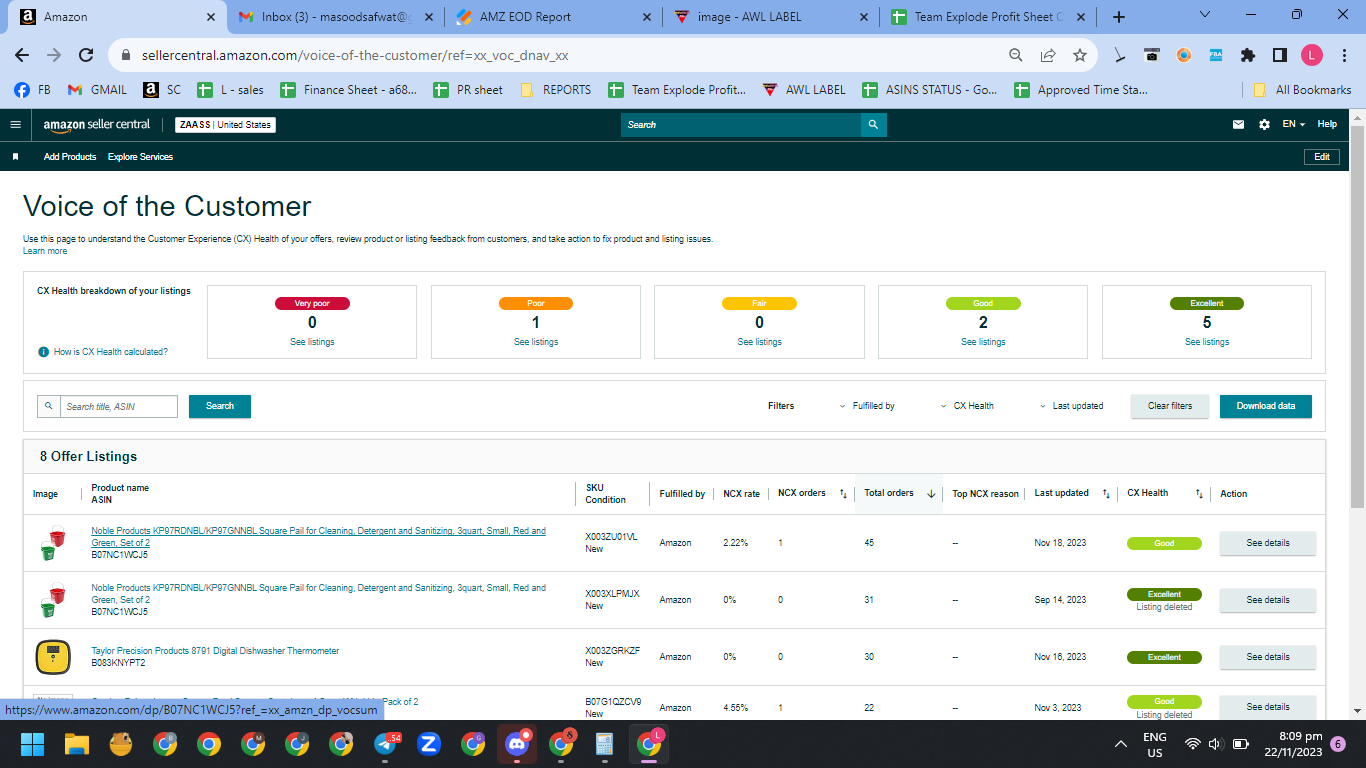Image resolution: width=1366 pixels, height=768 pixels.
Task: Click the info icon beside How is CX Health calculated
Action: click(x=43, y=352)
